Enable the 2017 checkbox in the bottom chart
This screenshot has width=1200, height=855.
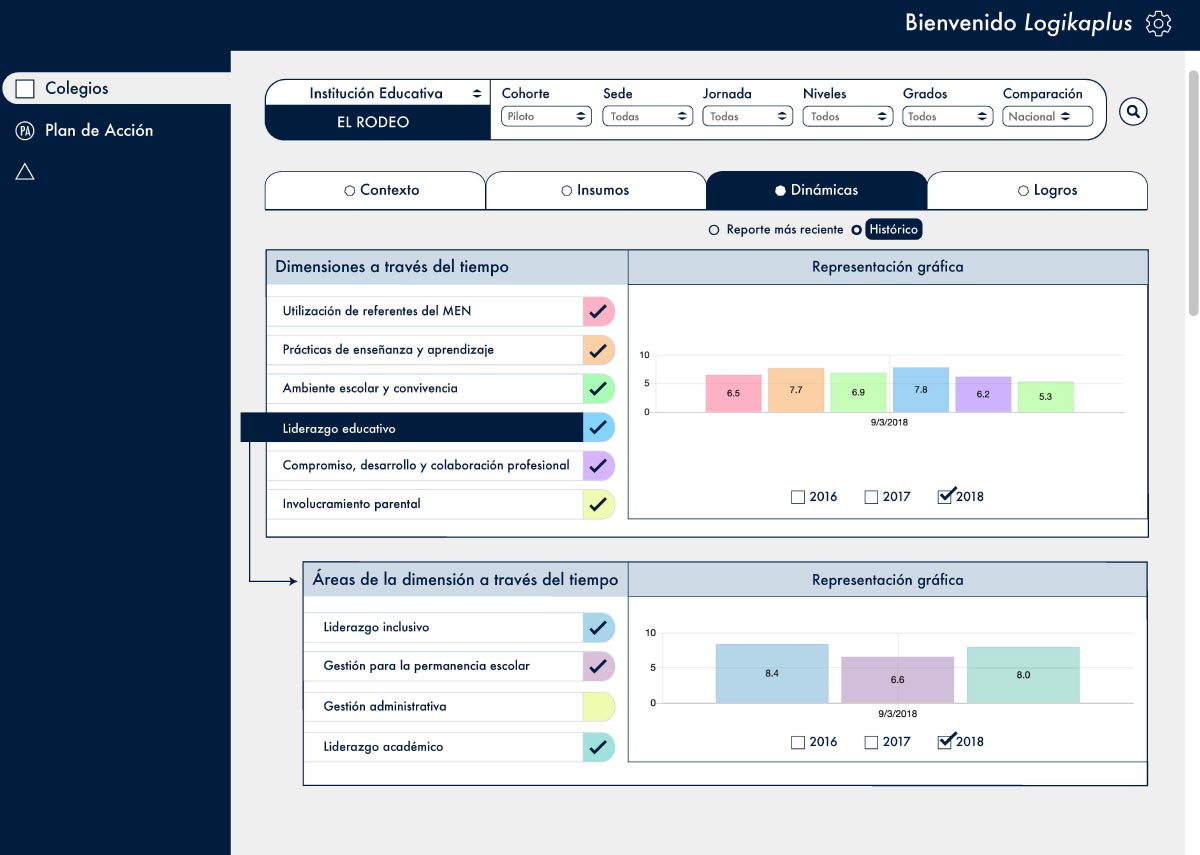(871, 742)
